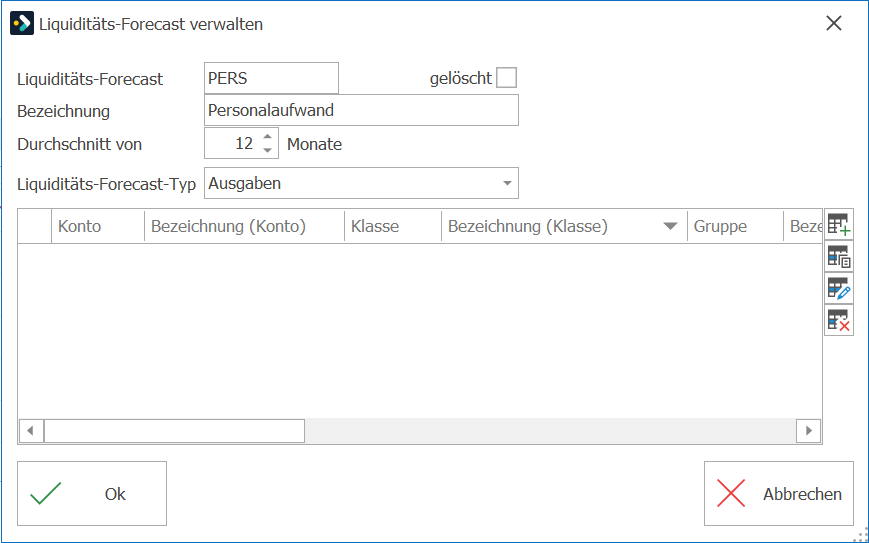869x543 pixels.
Task: Open the Liquiditäts-Forecast-Typ dropdown
Action: (507, 183)
